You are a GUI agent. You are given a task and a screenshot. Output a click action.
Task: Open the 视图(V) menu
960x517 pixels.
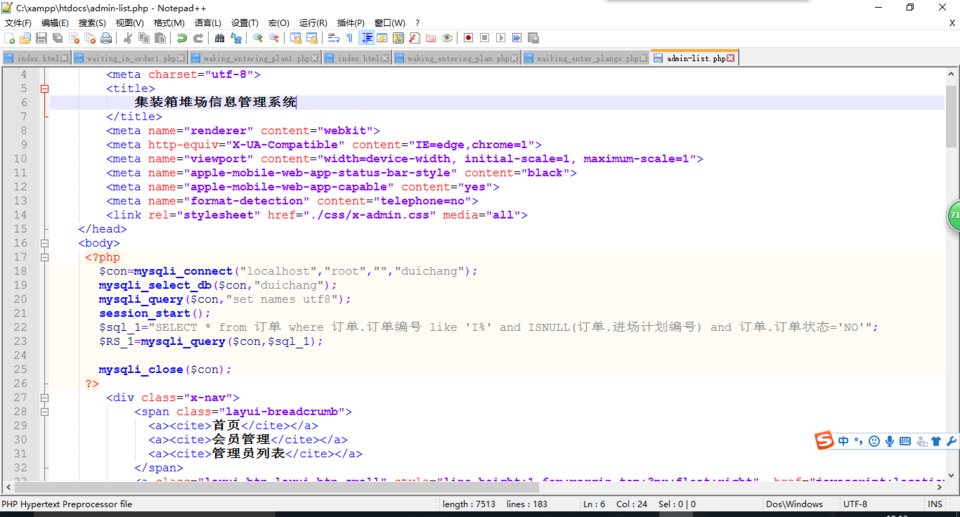(129, 23)
